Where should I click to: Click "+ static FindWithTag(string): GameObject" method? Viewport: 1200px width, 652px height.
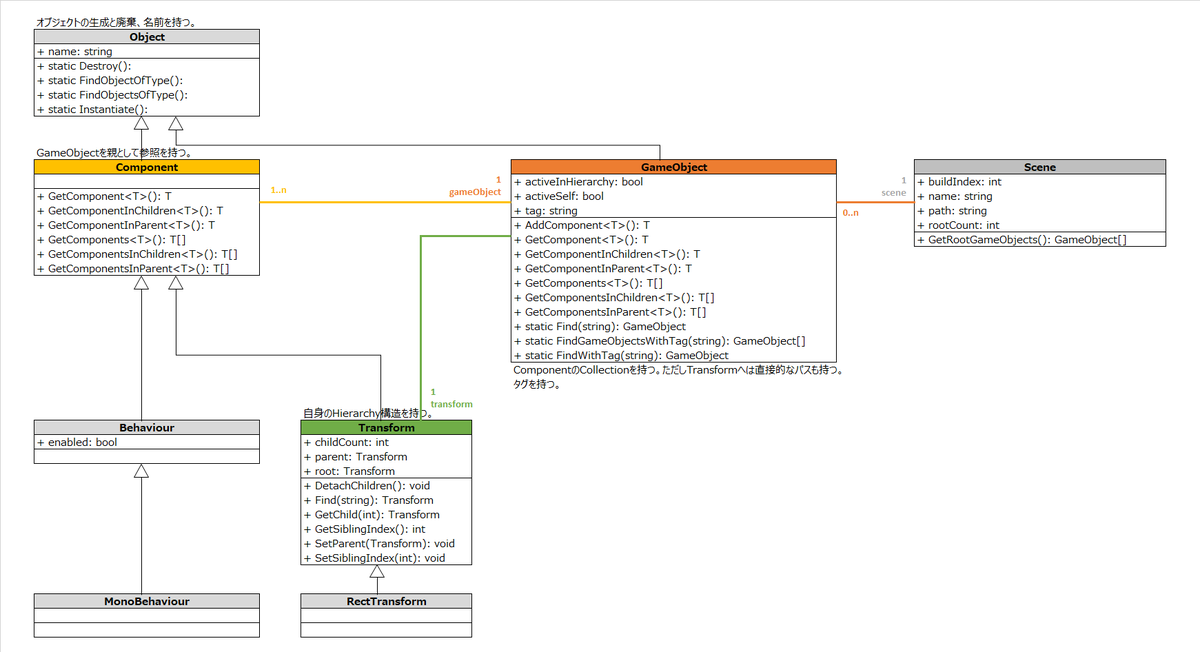tap(621, 355)
